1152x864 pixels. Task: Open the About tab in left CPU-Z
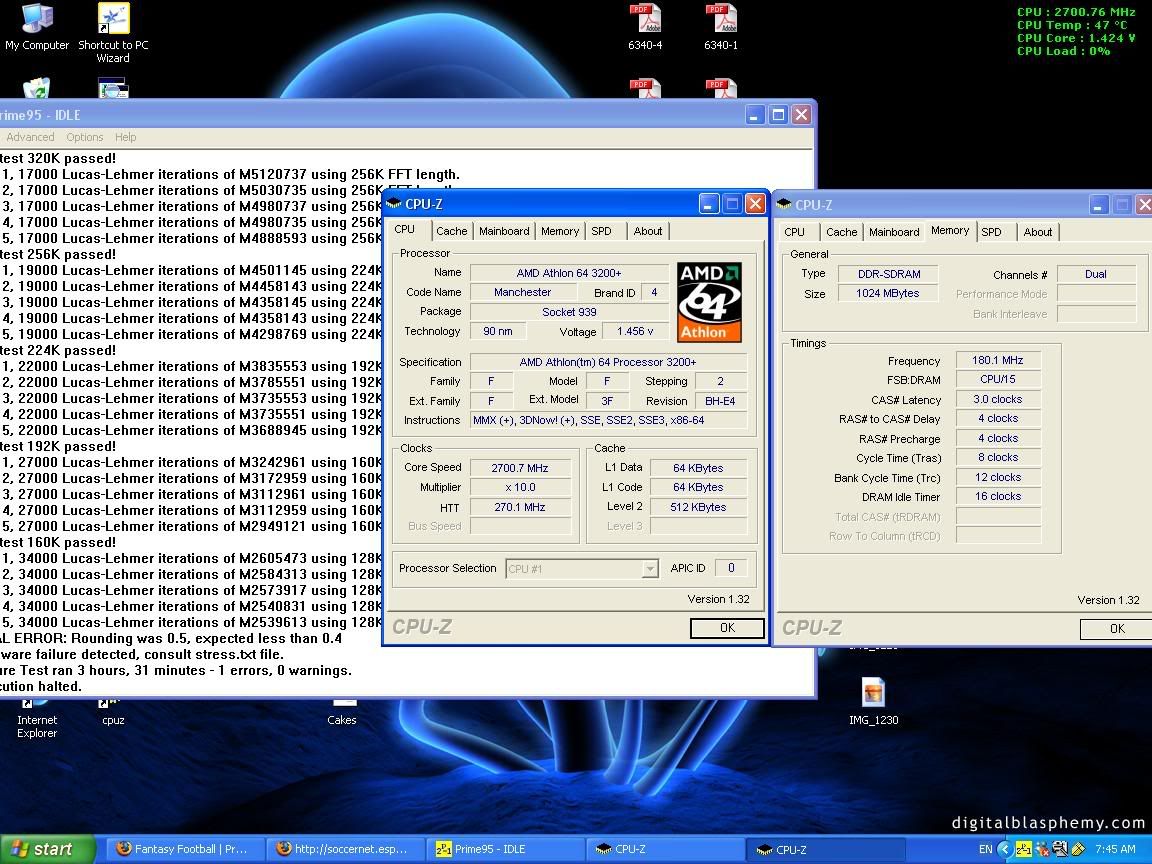tap(648, 231)
